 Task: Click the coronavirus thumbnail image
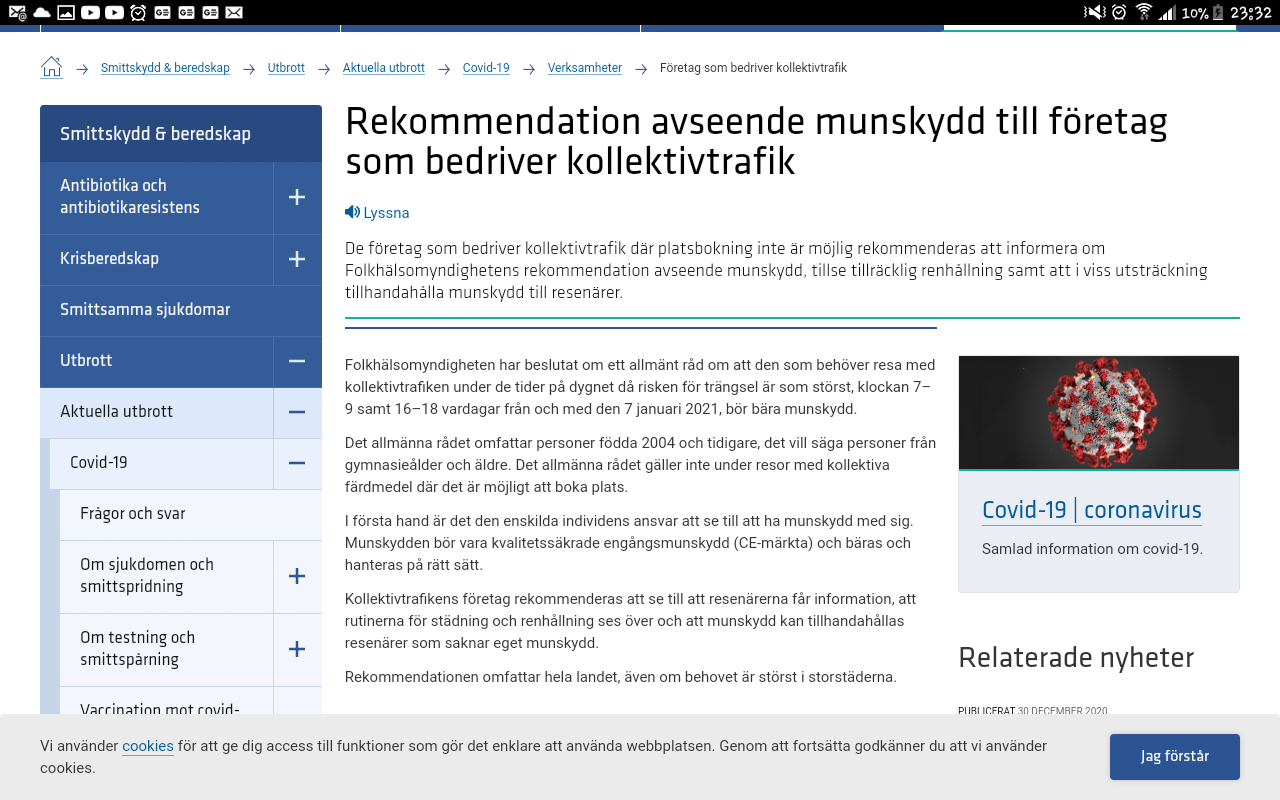click(x=1098, y=412)
